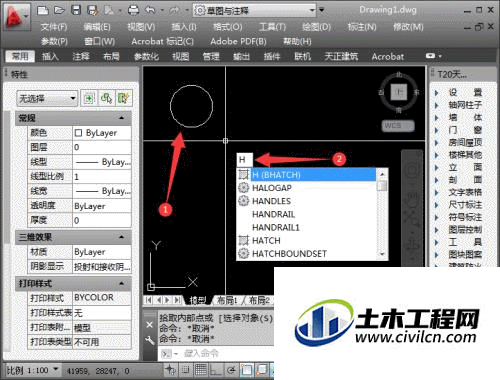Click the Undo arrow icon

click(x=151, y=10)
